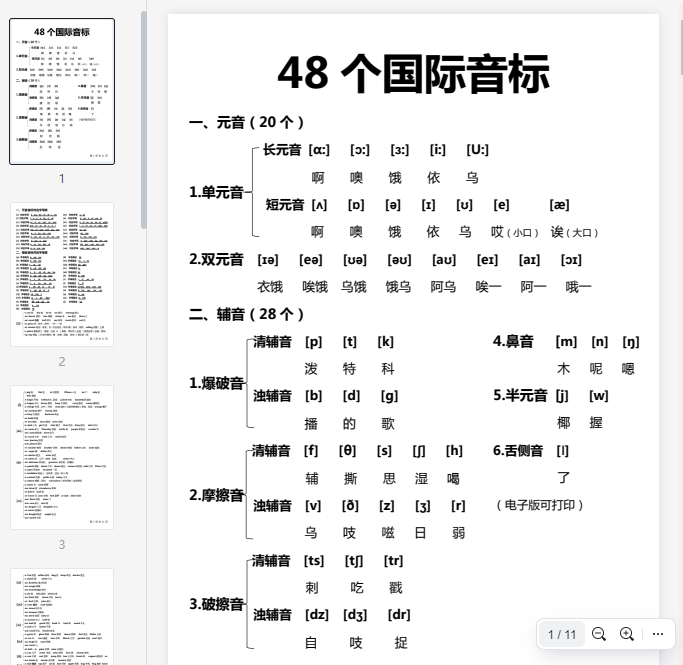Click the title 48 个国际音标

click(413, 74)
